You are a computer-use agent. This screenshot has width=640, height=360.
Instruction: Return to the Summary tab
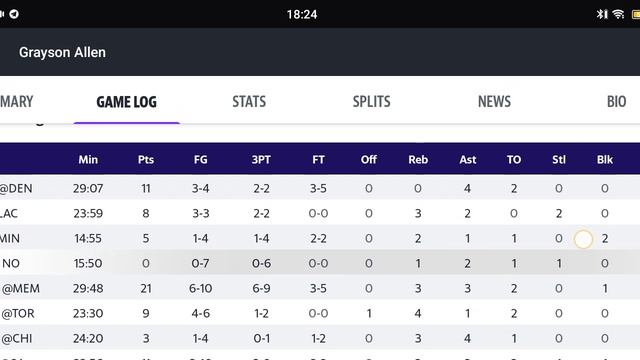coord(16,101)
